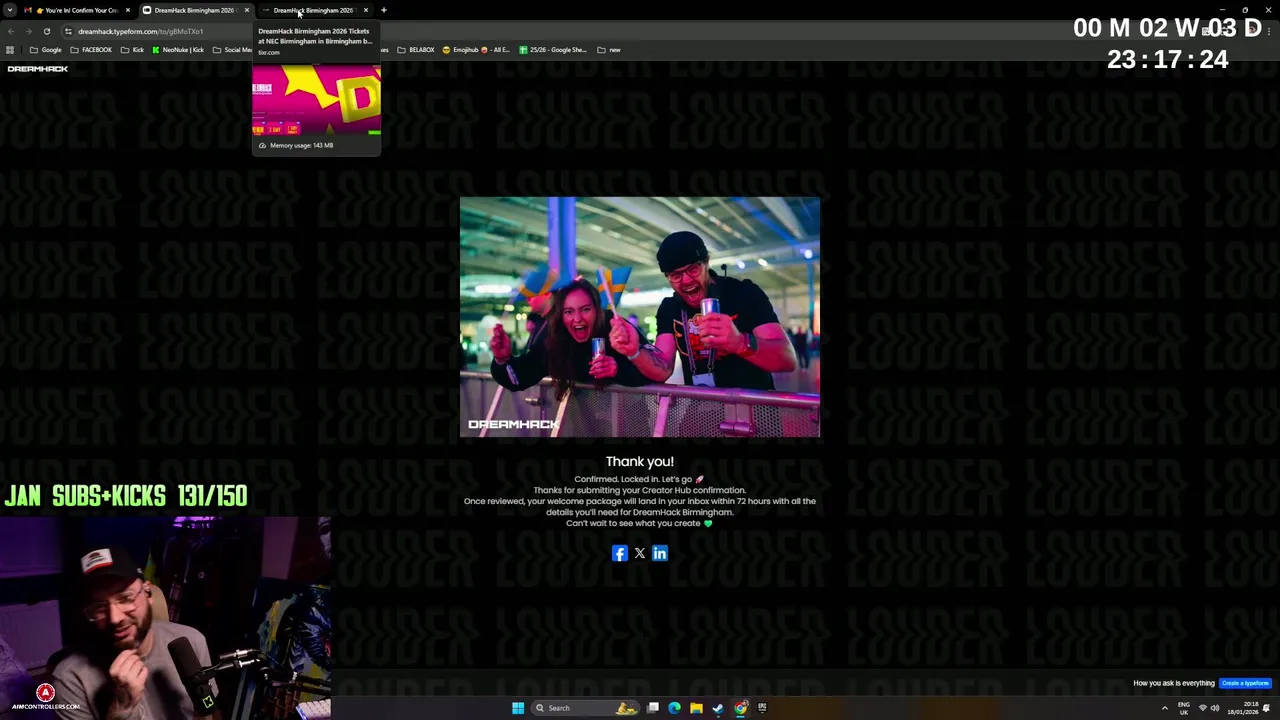The height and width of the screenshot is (720, 1280).
Task: Click the DreamHack crowd photo
Action: (640, 317)
